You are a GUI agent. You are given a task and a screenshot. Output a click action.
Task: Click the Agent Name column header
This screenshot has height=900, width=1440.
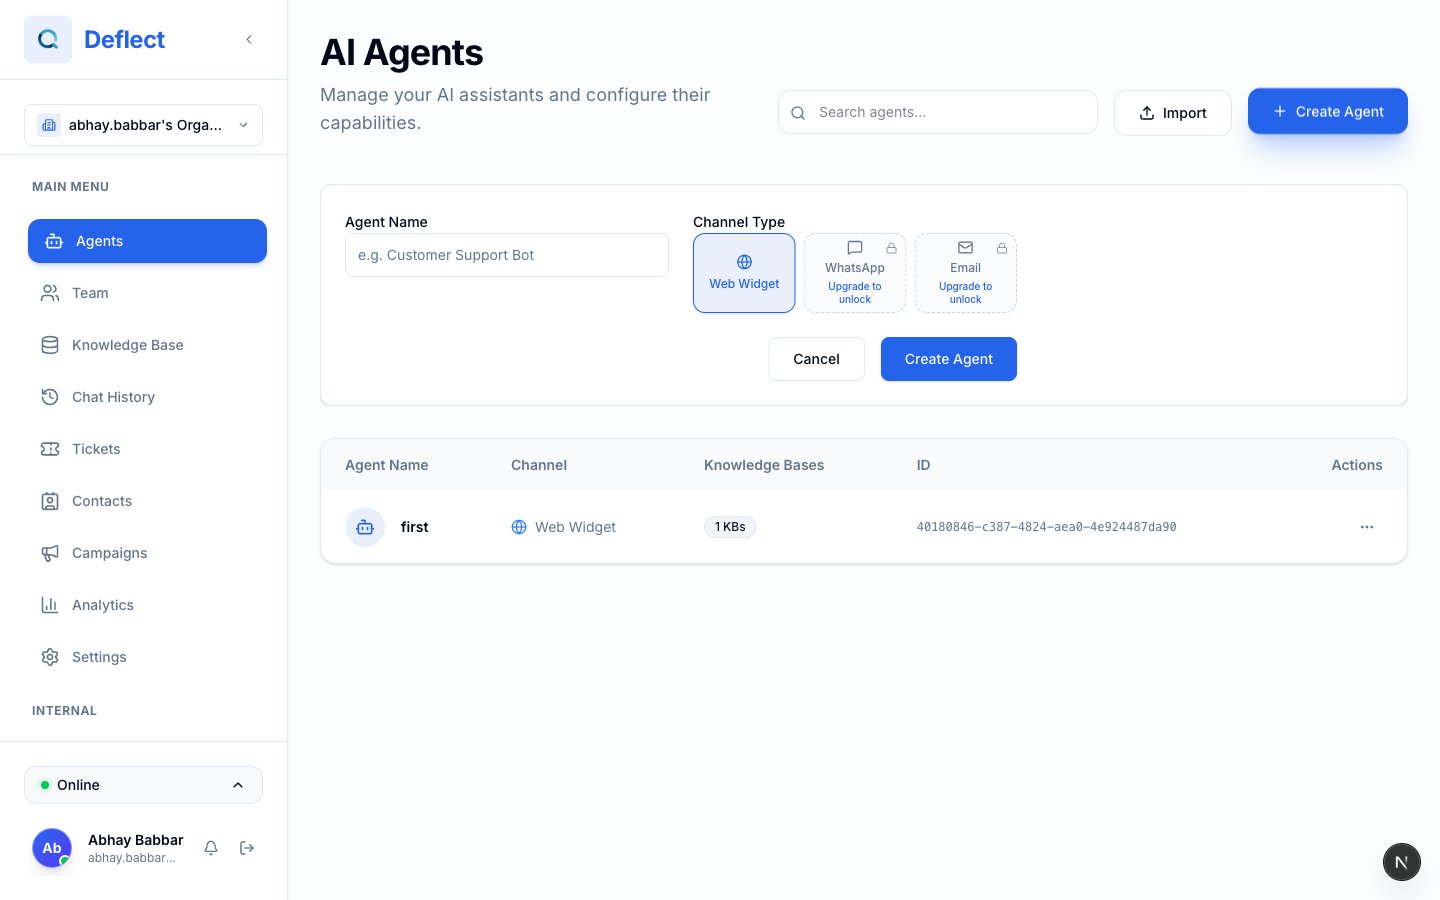387,465
